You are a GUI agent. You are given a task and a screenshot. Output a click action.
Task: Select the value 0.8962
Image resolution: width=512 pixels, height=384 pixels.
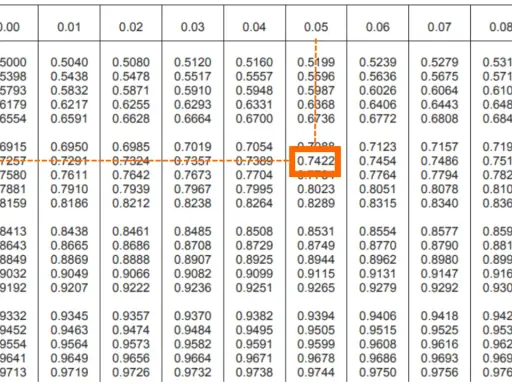click(378, 260)
